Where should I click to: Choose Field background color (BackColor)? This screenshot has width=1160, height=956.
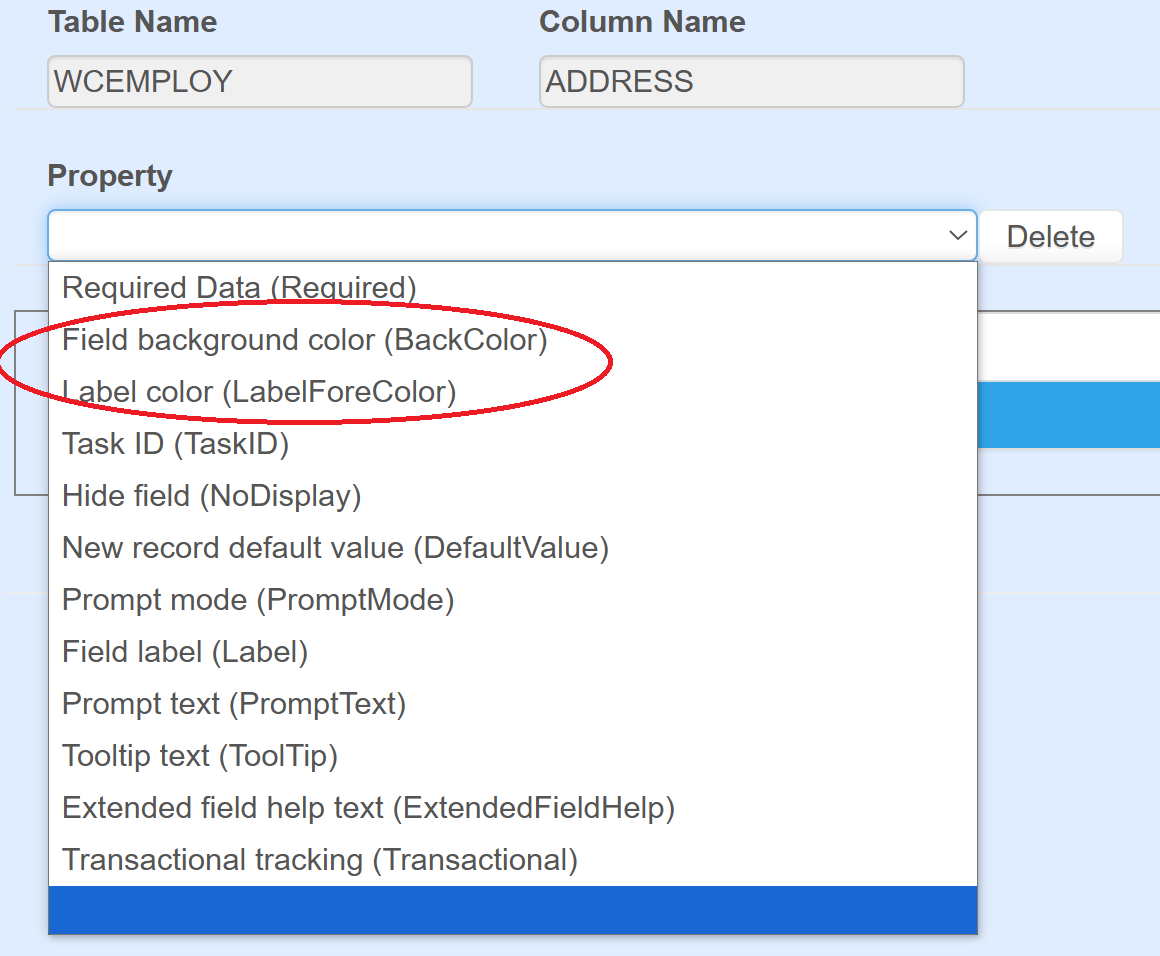coord(305,340)
